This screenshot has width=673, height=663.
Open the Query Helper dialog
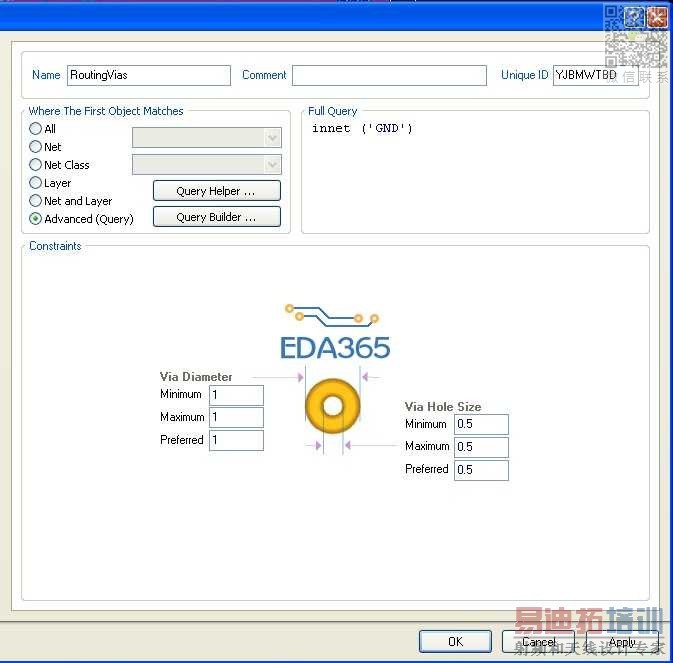217,191
